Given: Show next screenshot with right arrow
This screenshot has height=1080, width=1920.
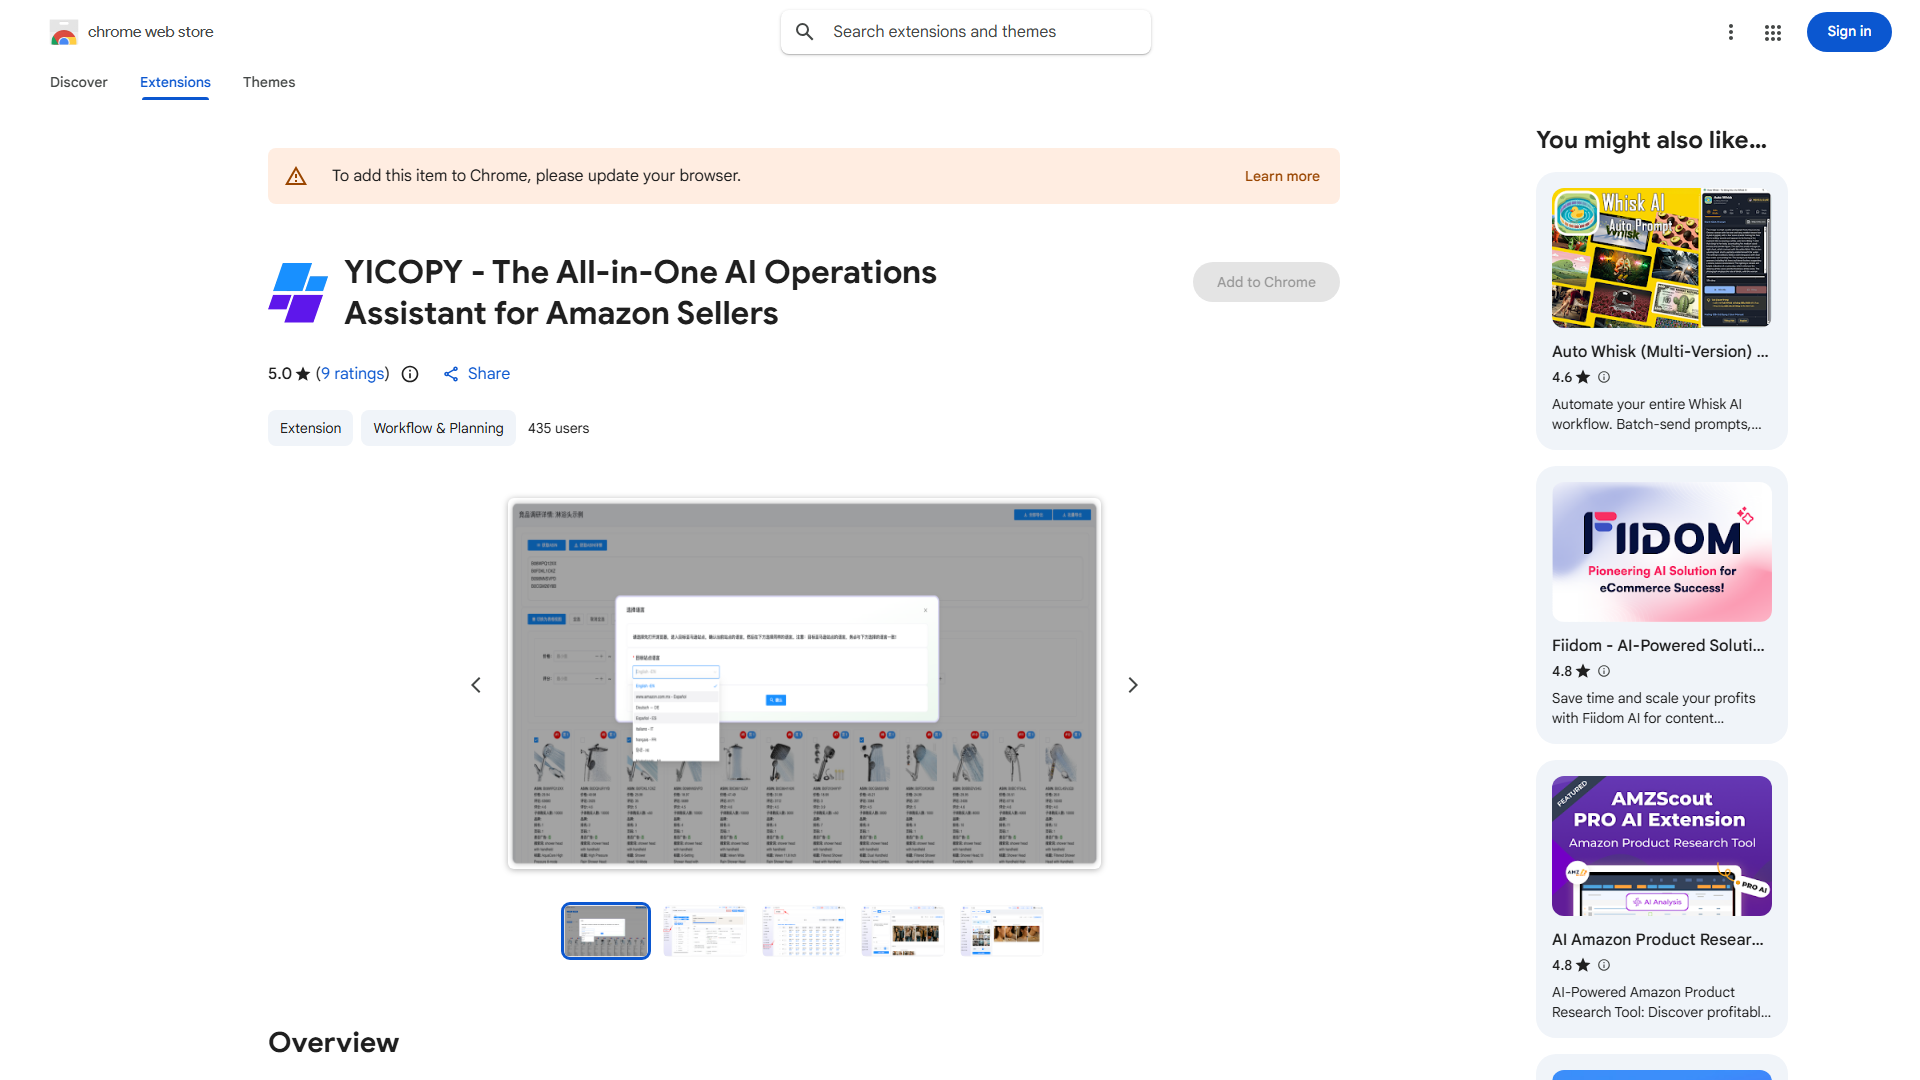Looking at the screenshot, I should (1133, 685).
